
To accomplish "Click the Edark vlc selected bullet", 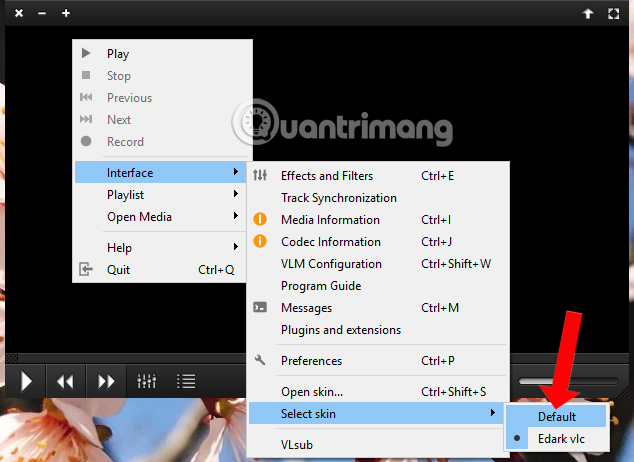I will tap(517, 438).
